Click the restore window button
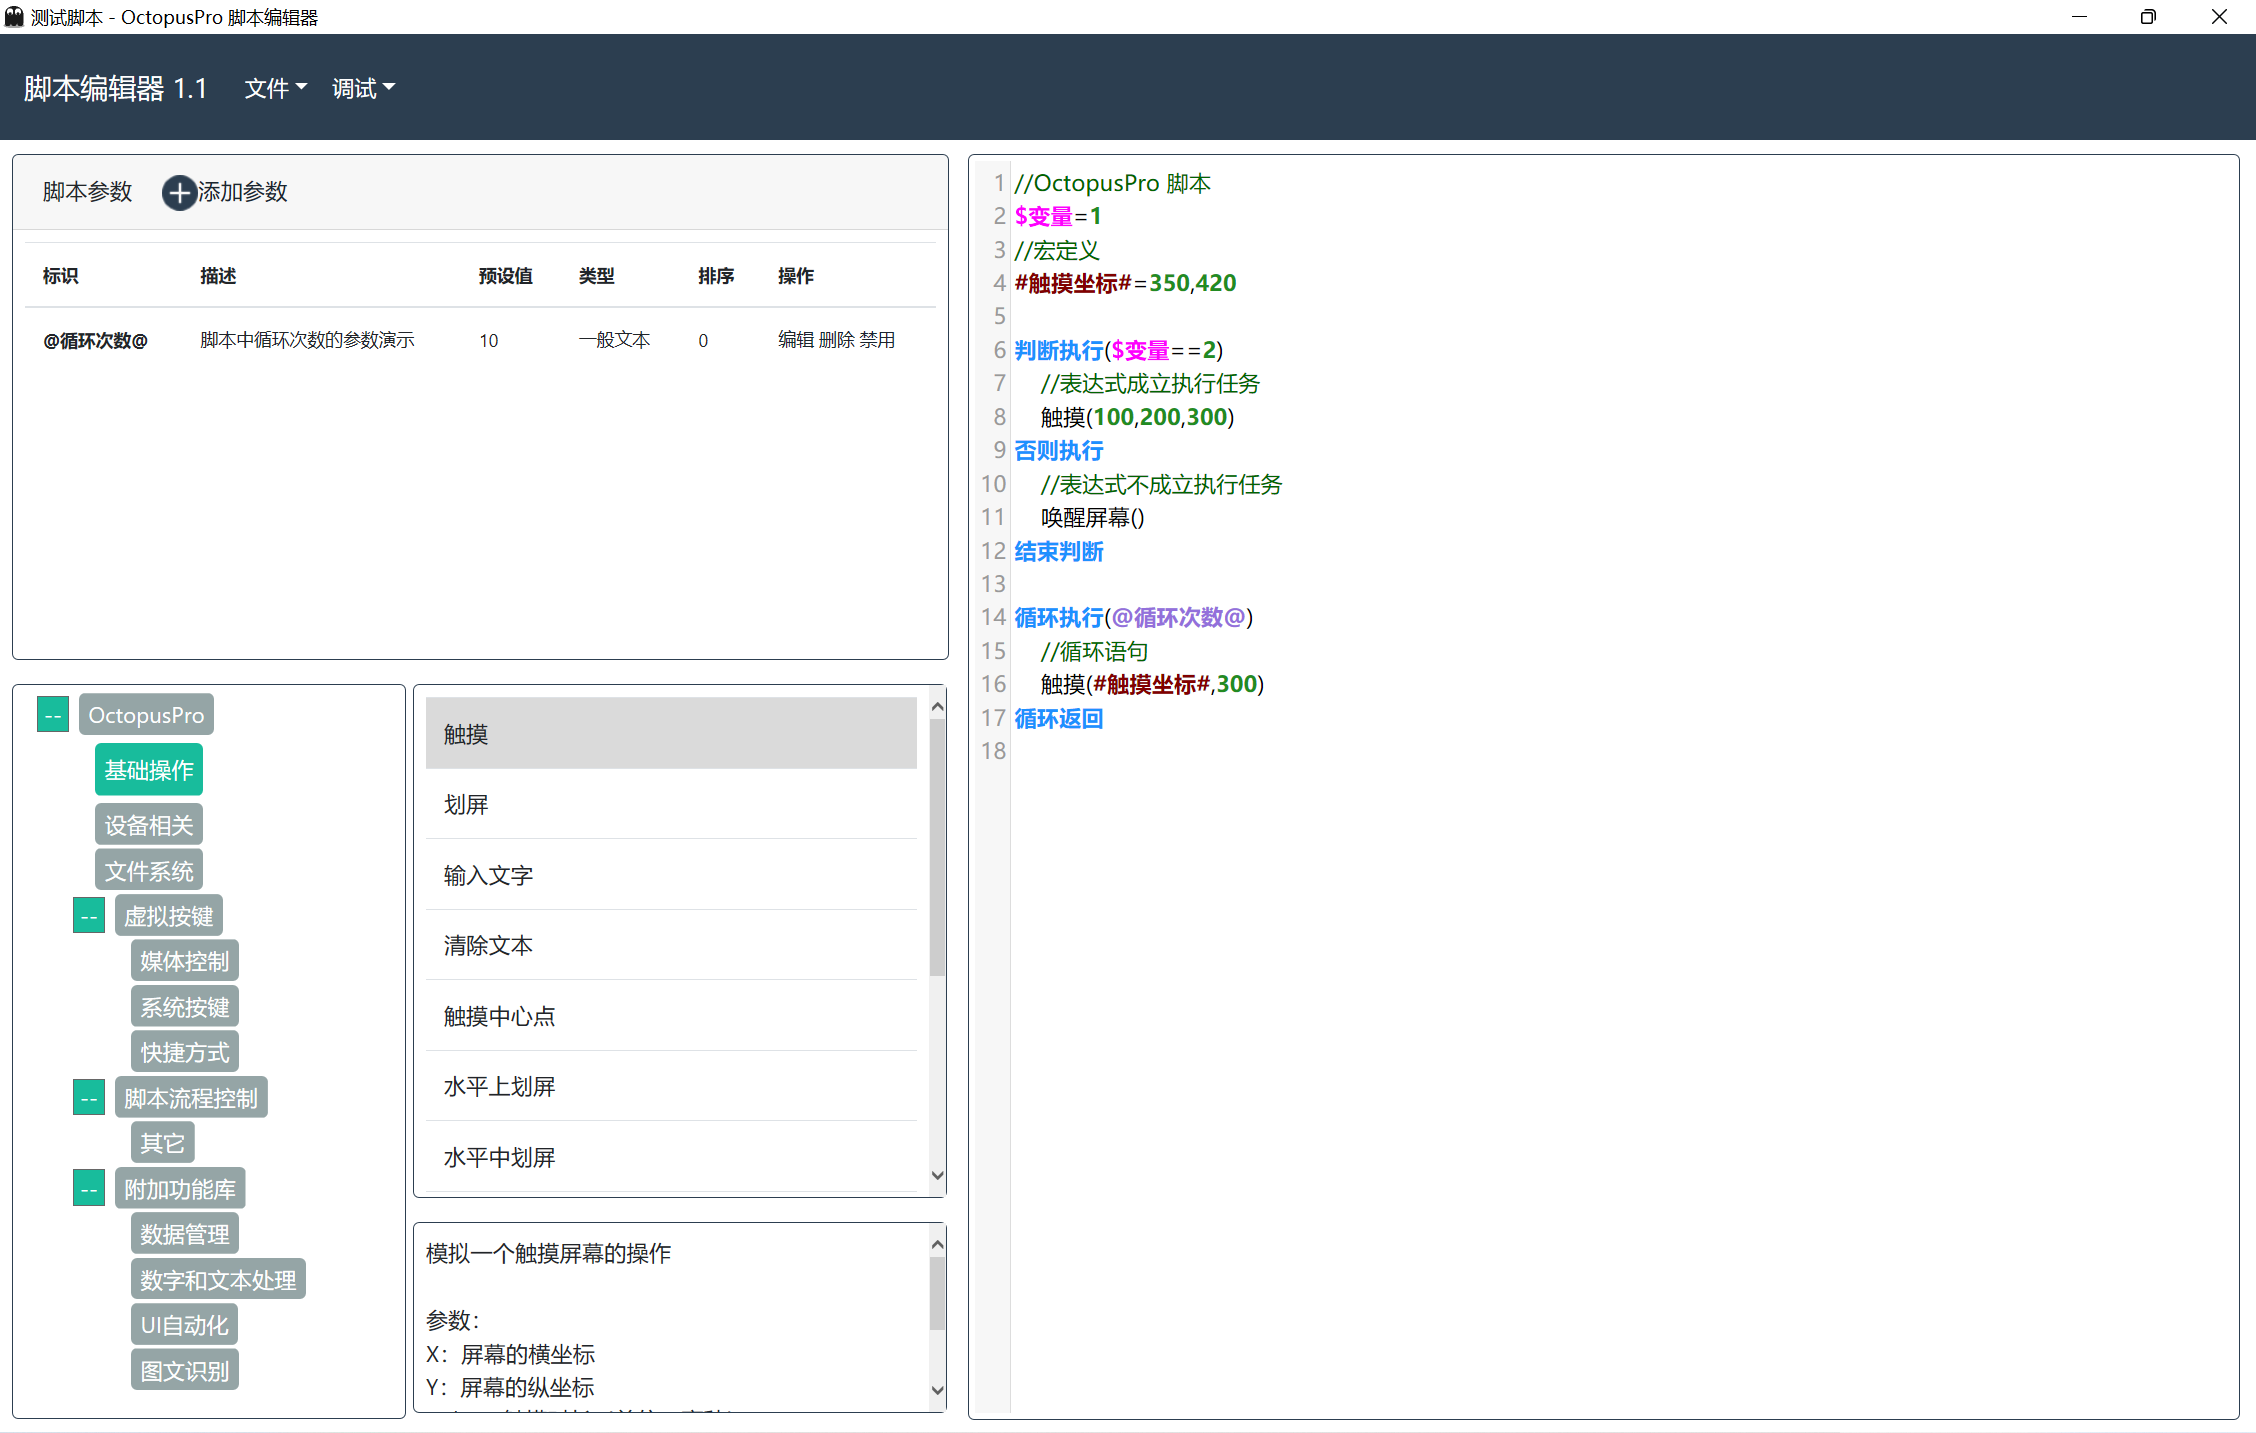 [x=2148, y=17]
